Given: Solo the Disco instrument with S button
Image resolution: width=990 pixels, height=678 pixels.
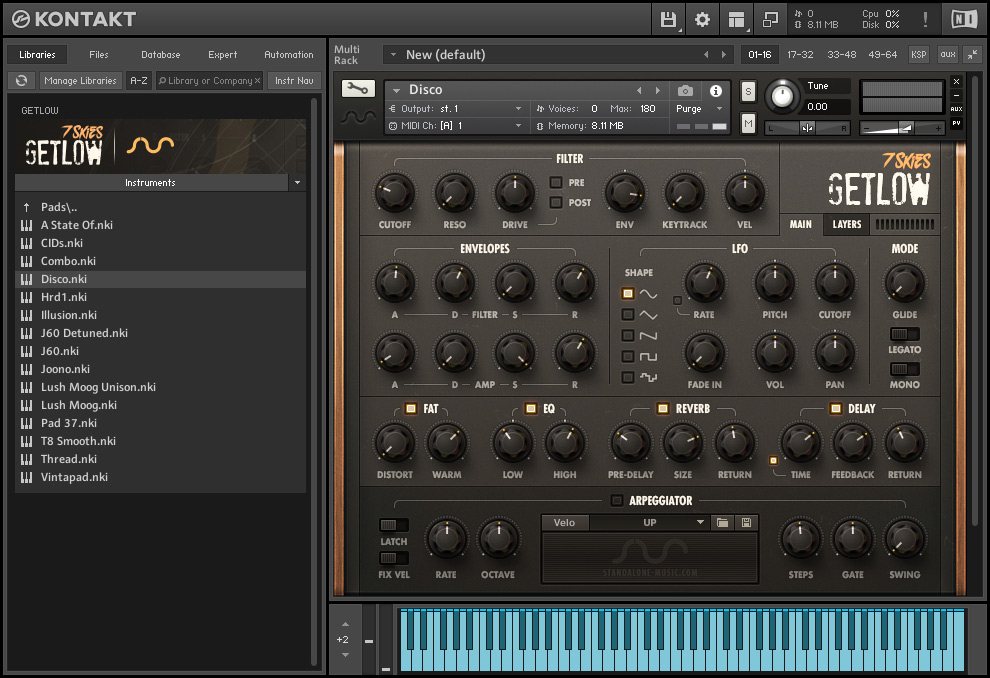Looking at the screenshot, I should click(x=748, y=92).
